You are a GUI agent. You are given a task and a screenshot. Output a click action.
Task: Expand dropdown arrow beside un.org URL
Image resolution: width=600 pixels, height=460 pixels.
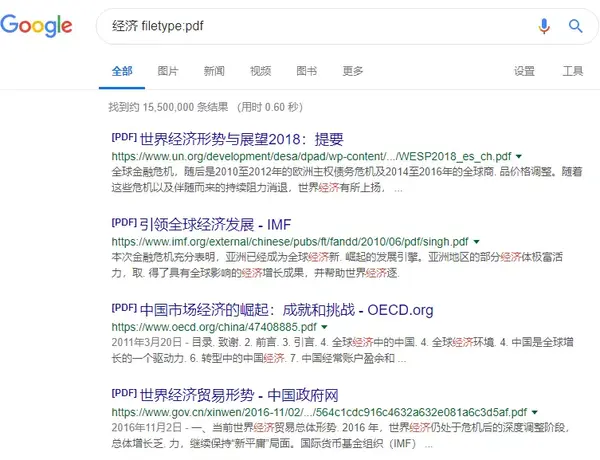pyautogui.click(x=519, y=156)
